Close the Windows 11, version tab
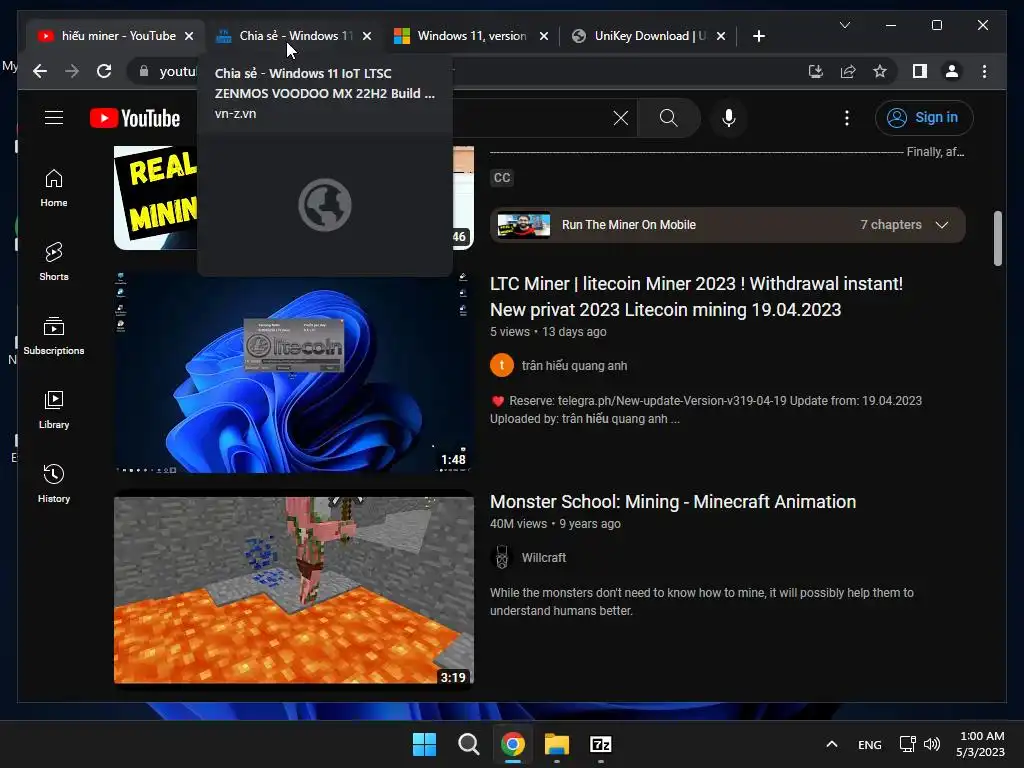The height and width of the screenshot is (768, 1024). pos(543,36)
